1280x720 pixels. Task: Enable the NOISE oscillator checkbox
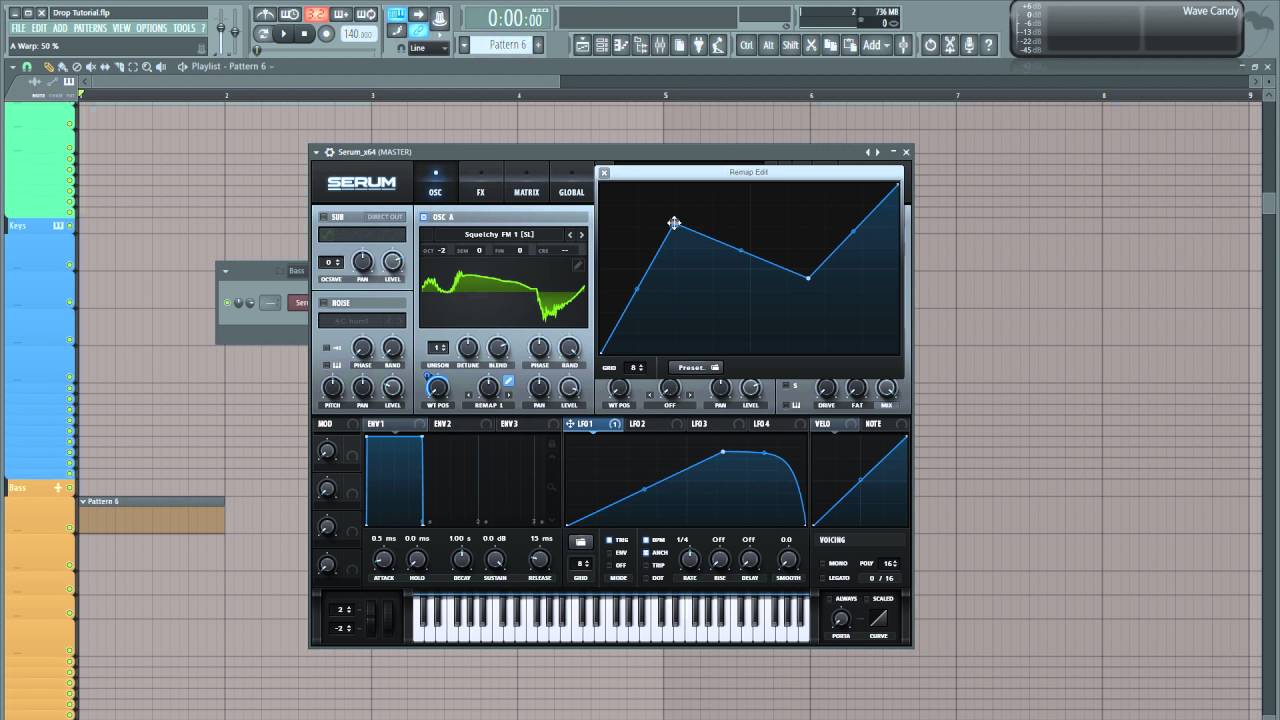tap(323, 303)
